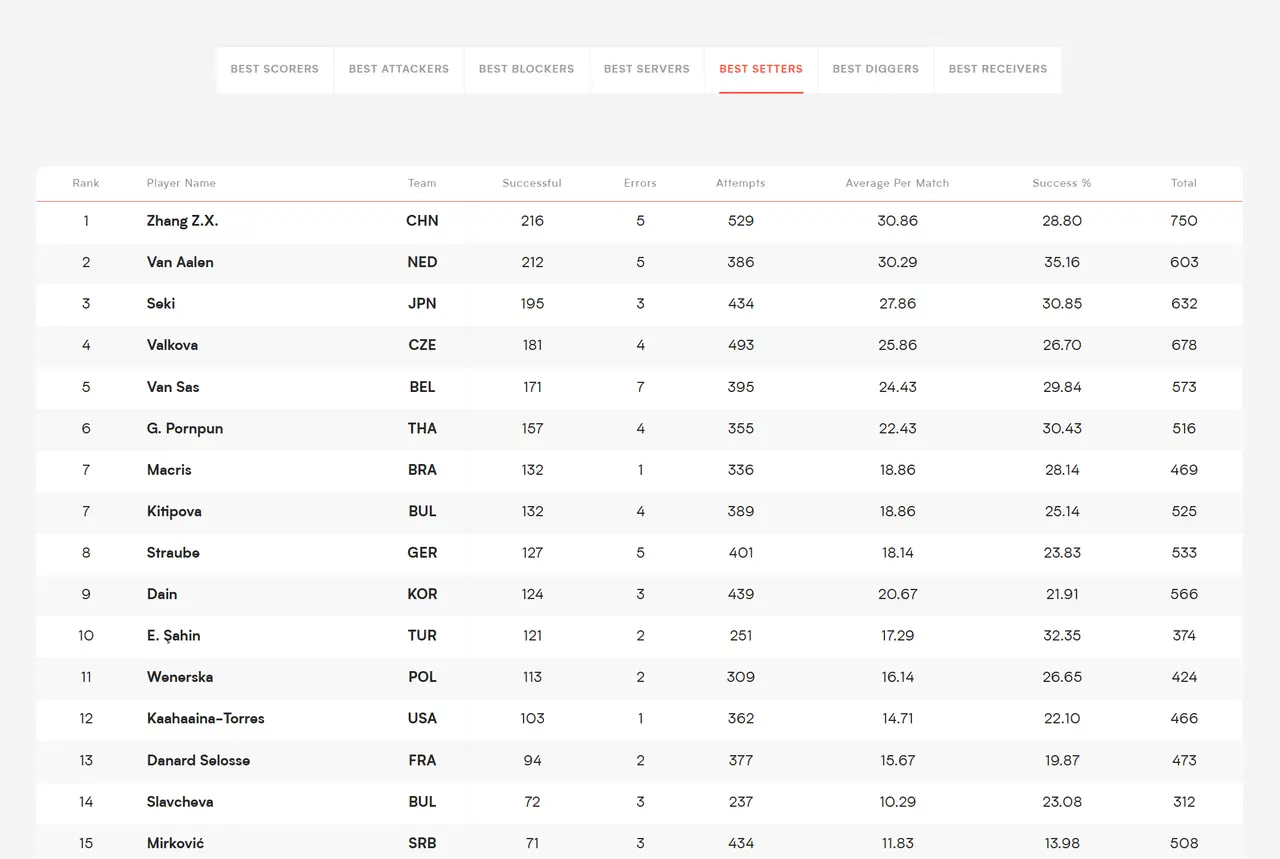1280x859 pixels.
Task: Click Zhang Z.X.'s attempts value 529
Action: click(x=741, y=221)
